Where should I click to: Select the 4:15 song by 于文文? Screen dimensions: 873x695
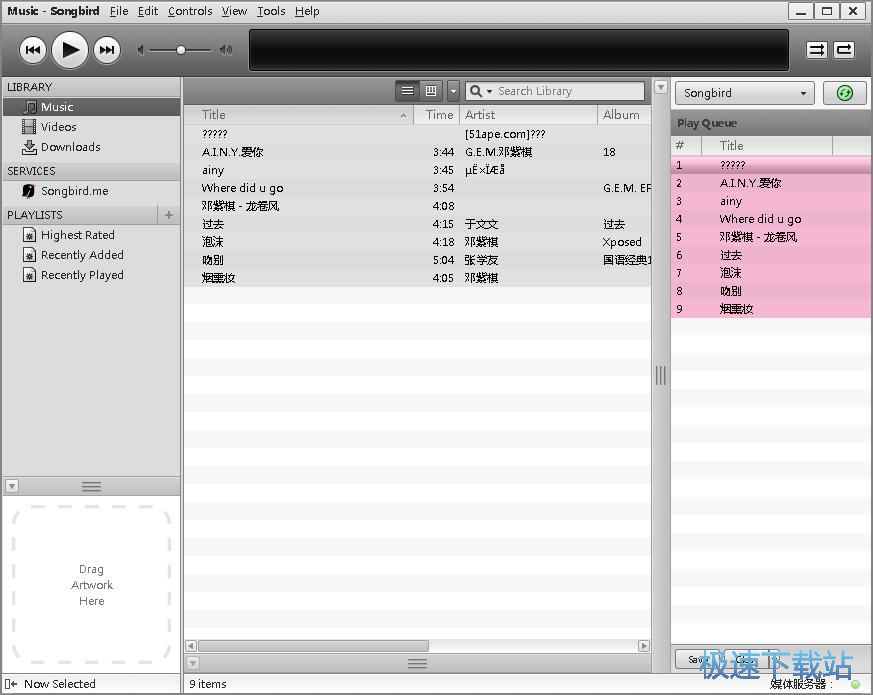[418, 224]
